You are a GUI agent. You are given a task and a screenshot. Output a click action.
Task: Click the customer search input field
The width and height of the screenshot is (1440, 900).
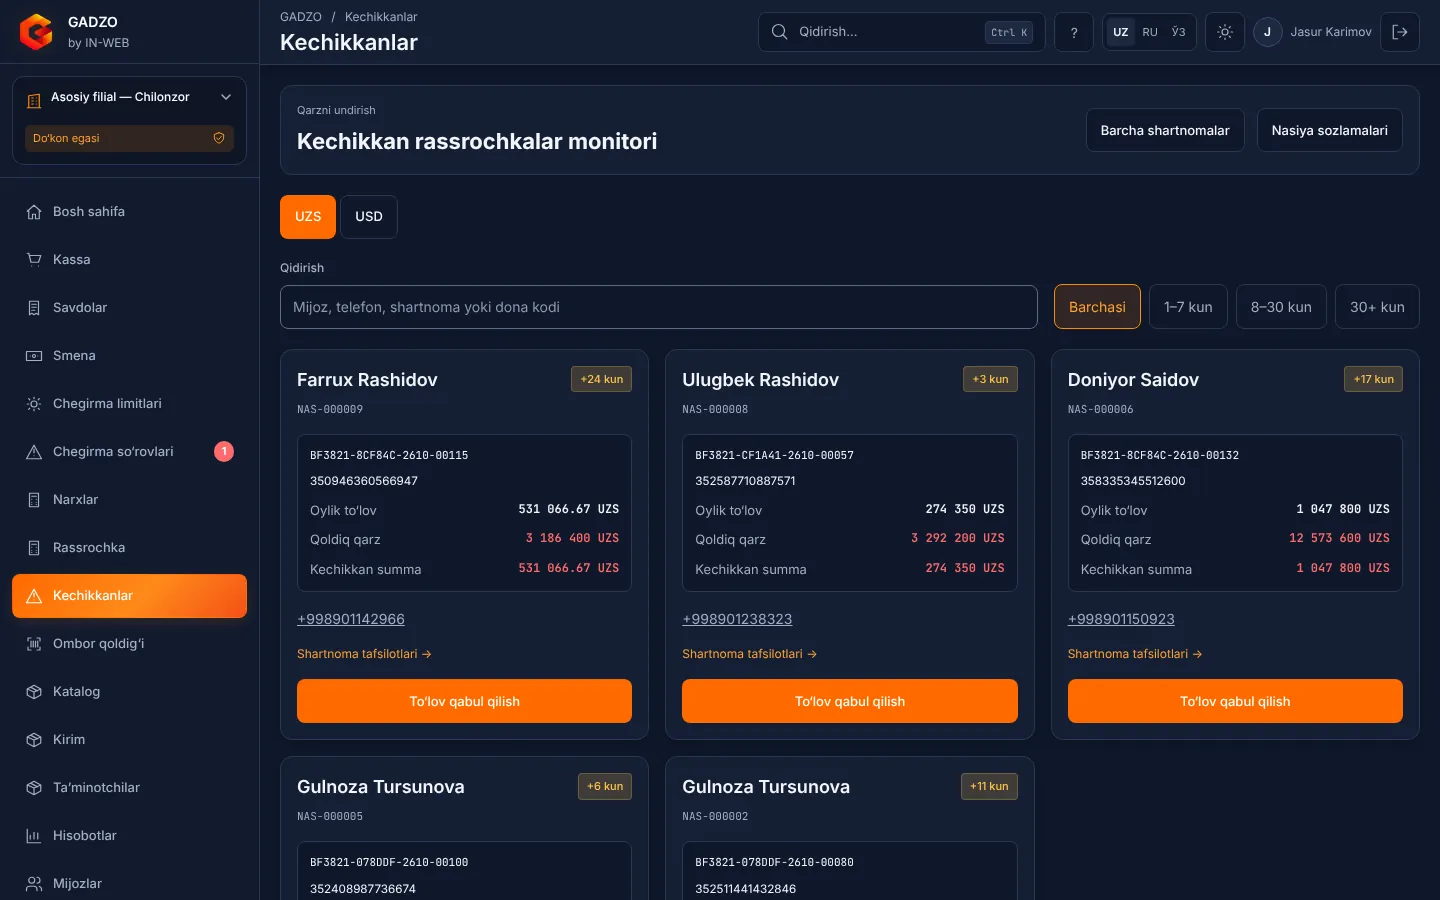pos(659,307)
